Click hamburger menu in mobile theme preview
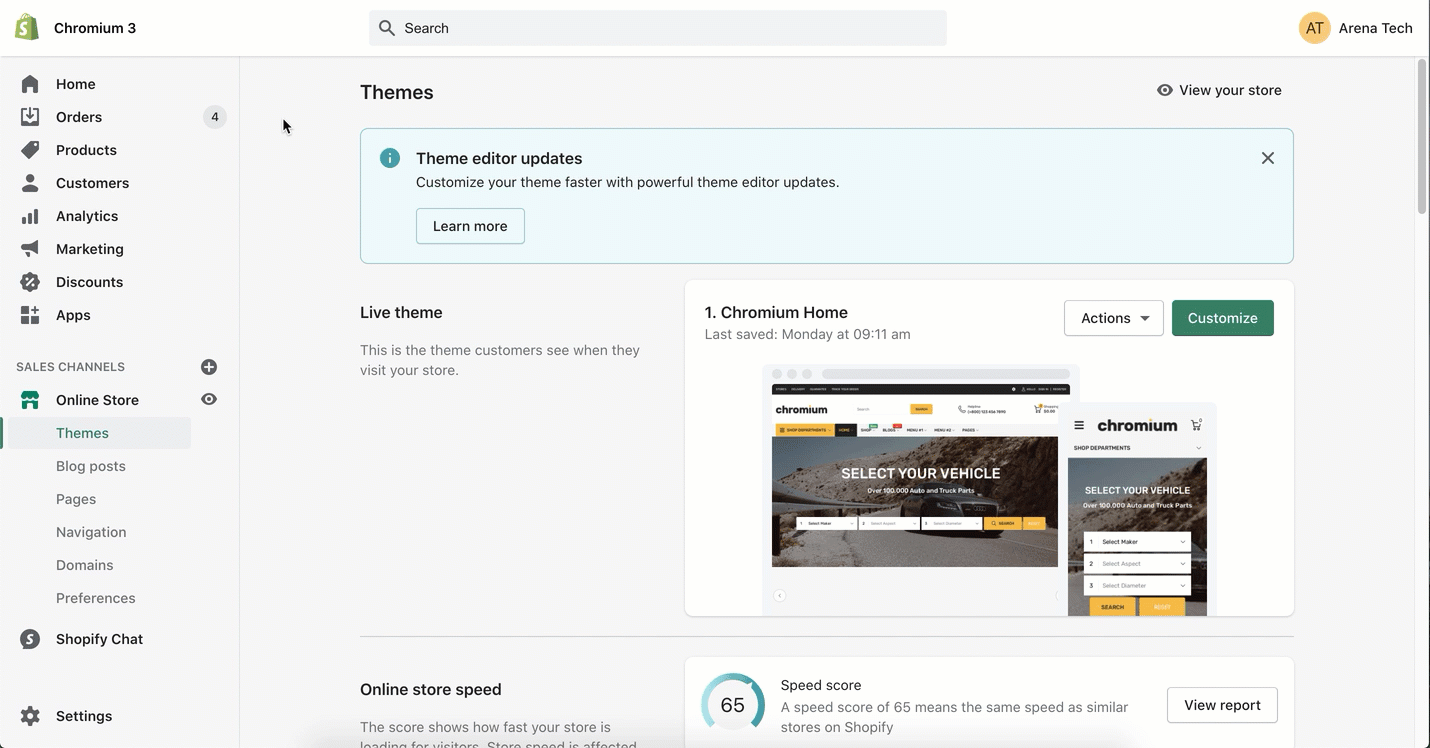The image size is (1430, 748). [1079, 425]
